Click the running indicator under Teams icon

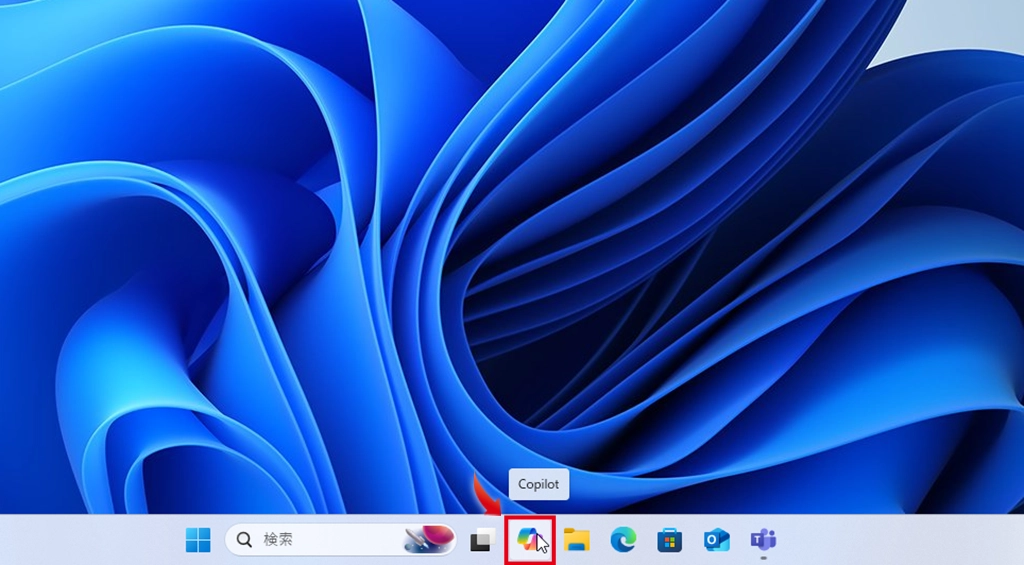(x=763, y=557)
